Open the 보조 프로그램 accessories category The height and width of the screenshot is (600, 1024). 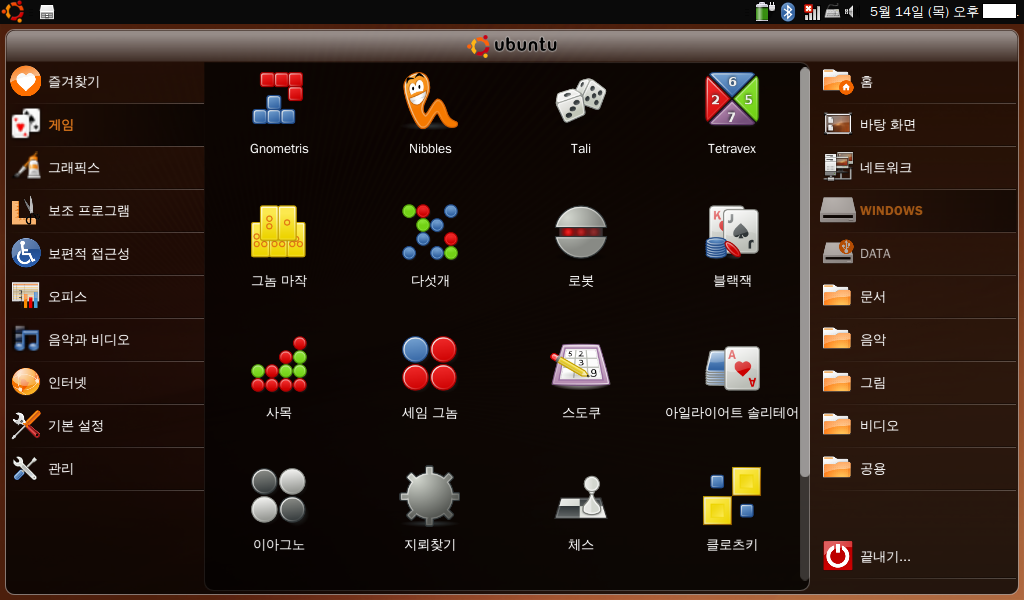click(x=106, y=211)
